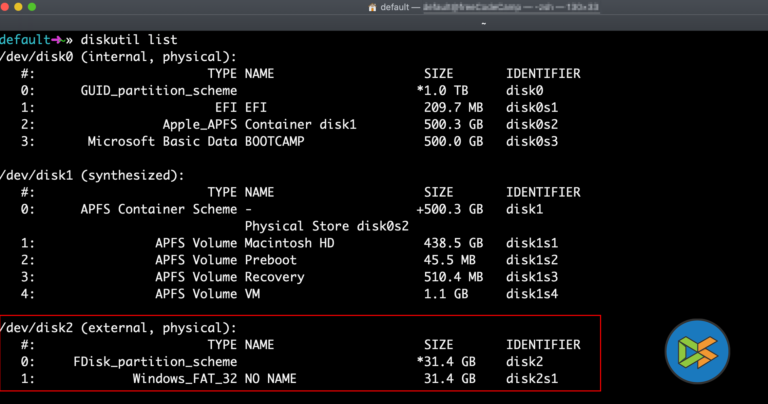The height and width of the screenshot is (404, 768).
Task: Click the FDisk_partition_scheme type text
Action: coord(155,361)
